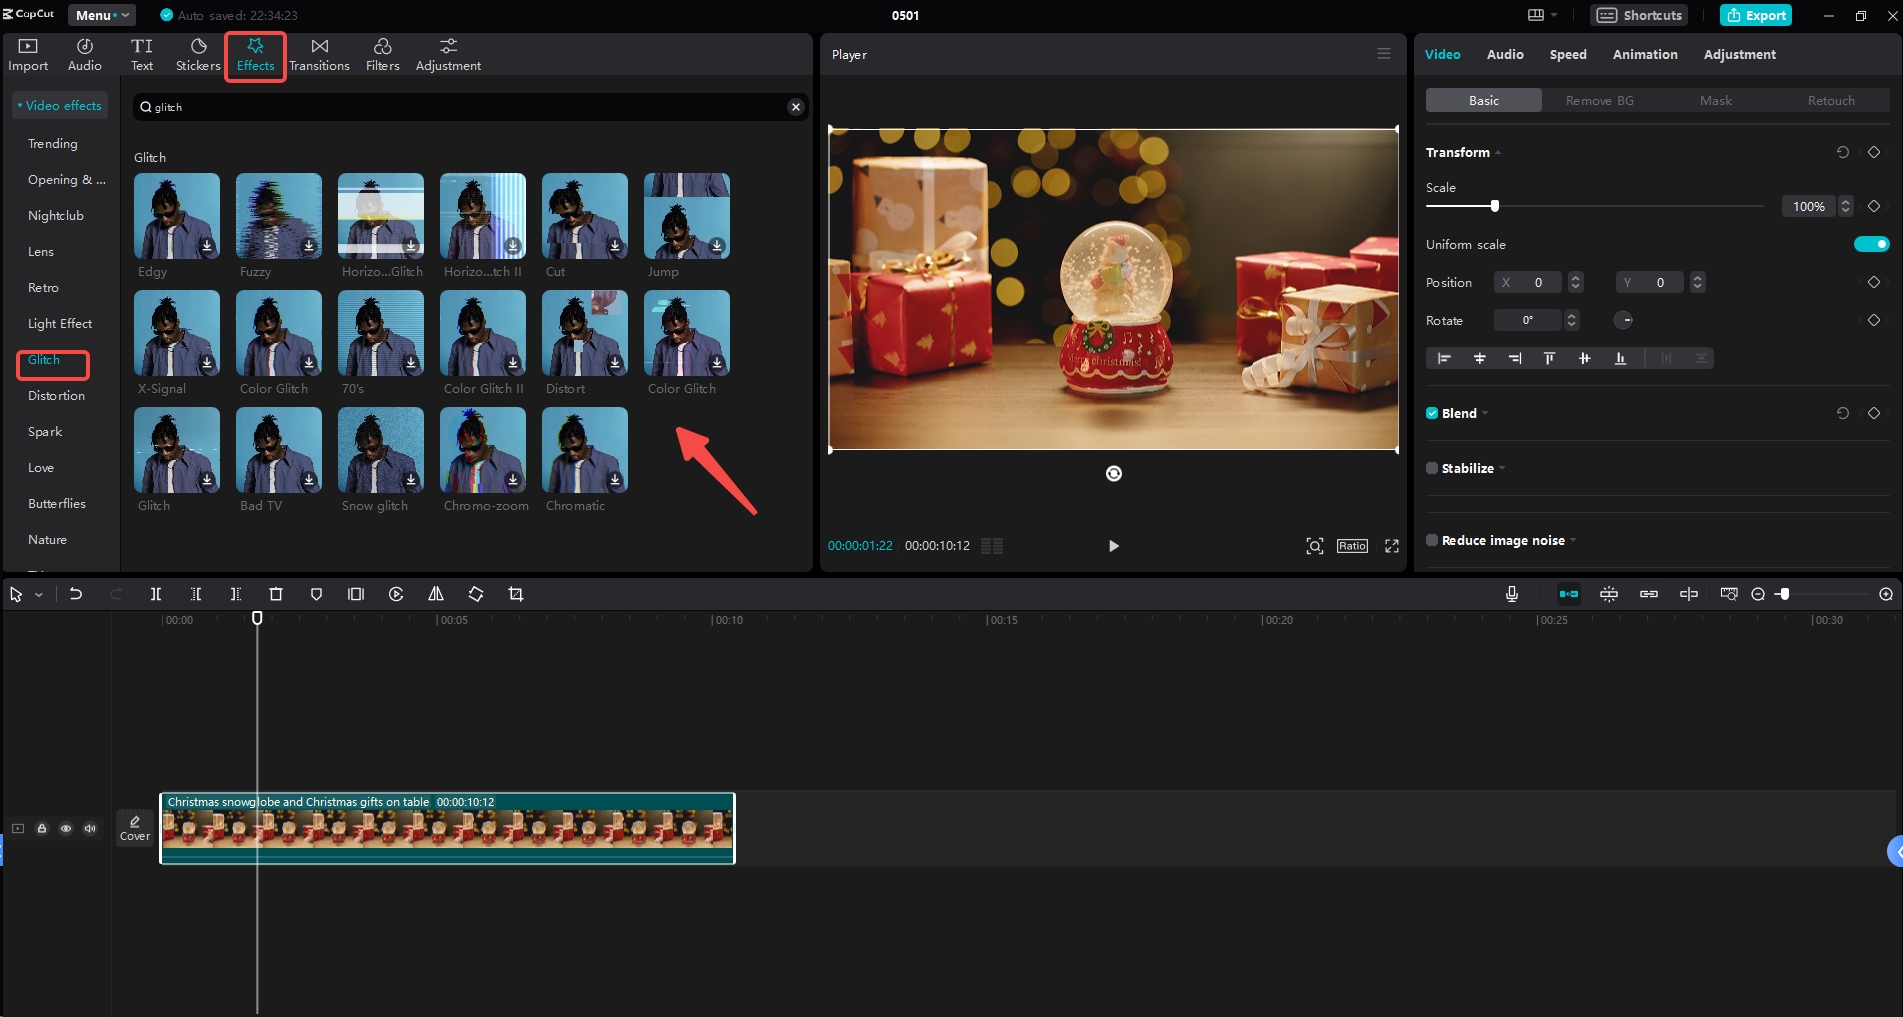The width and height of the screenshot is (1903, 1017).
Task: Open the Menu dropdown in the top bar
Action: pyautogui.click(x=100, y=15)
